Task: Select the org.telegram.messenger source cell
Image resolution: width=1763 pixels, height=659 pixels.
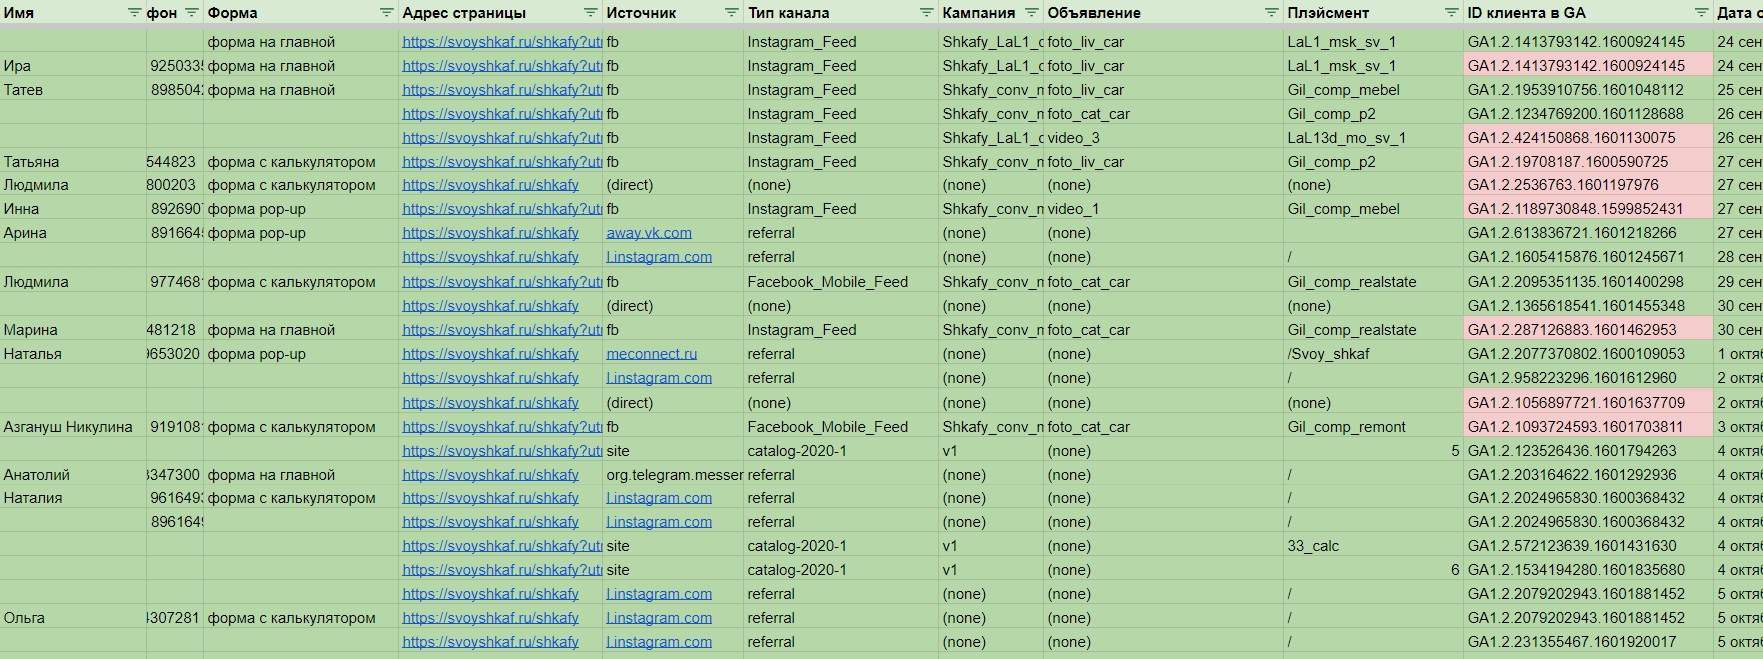Action: point(674,475)
